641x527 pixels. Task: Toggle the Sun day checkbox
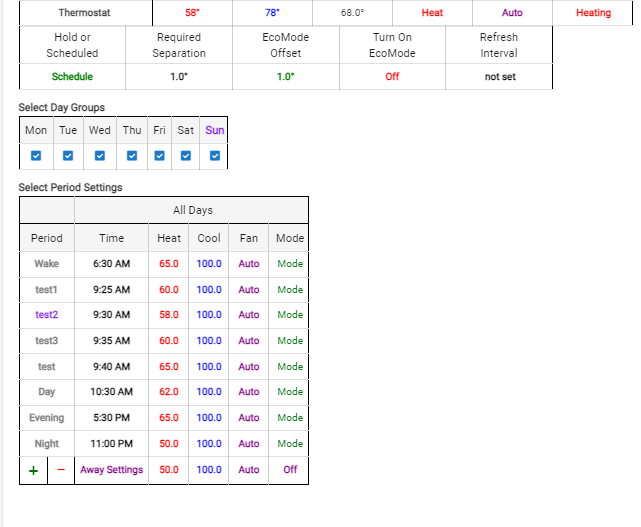pos(215,156)
